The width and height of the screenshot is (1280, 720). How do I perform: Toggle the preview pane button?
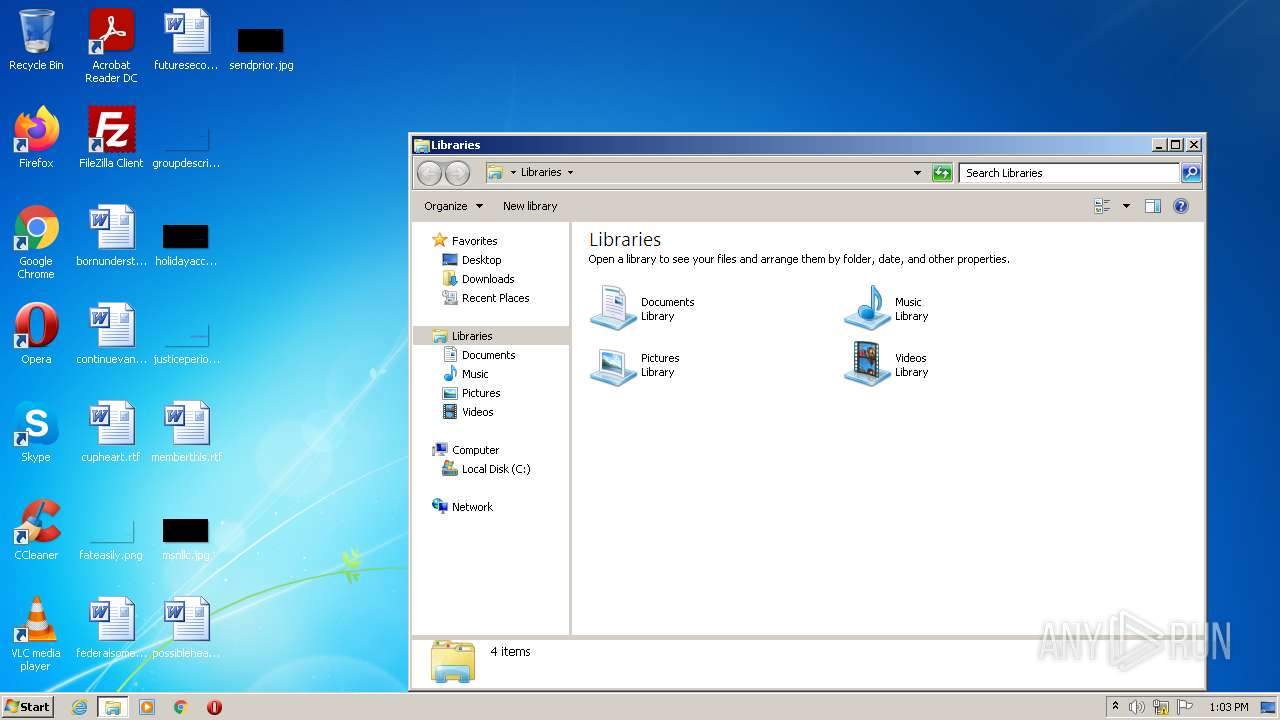tap(1152, 206)
